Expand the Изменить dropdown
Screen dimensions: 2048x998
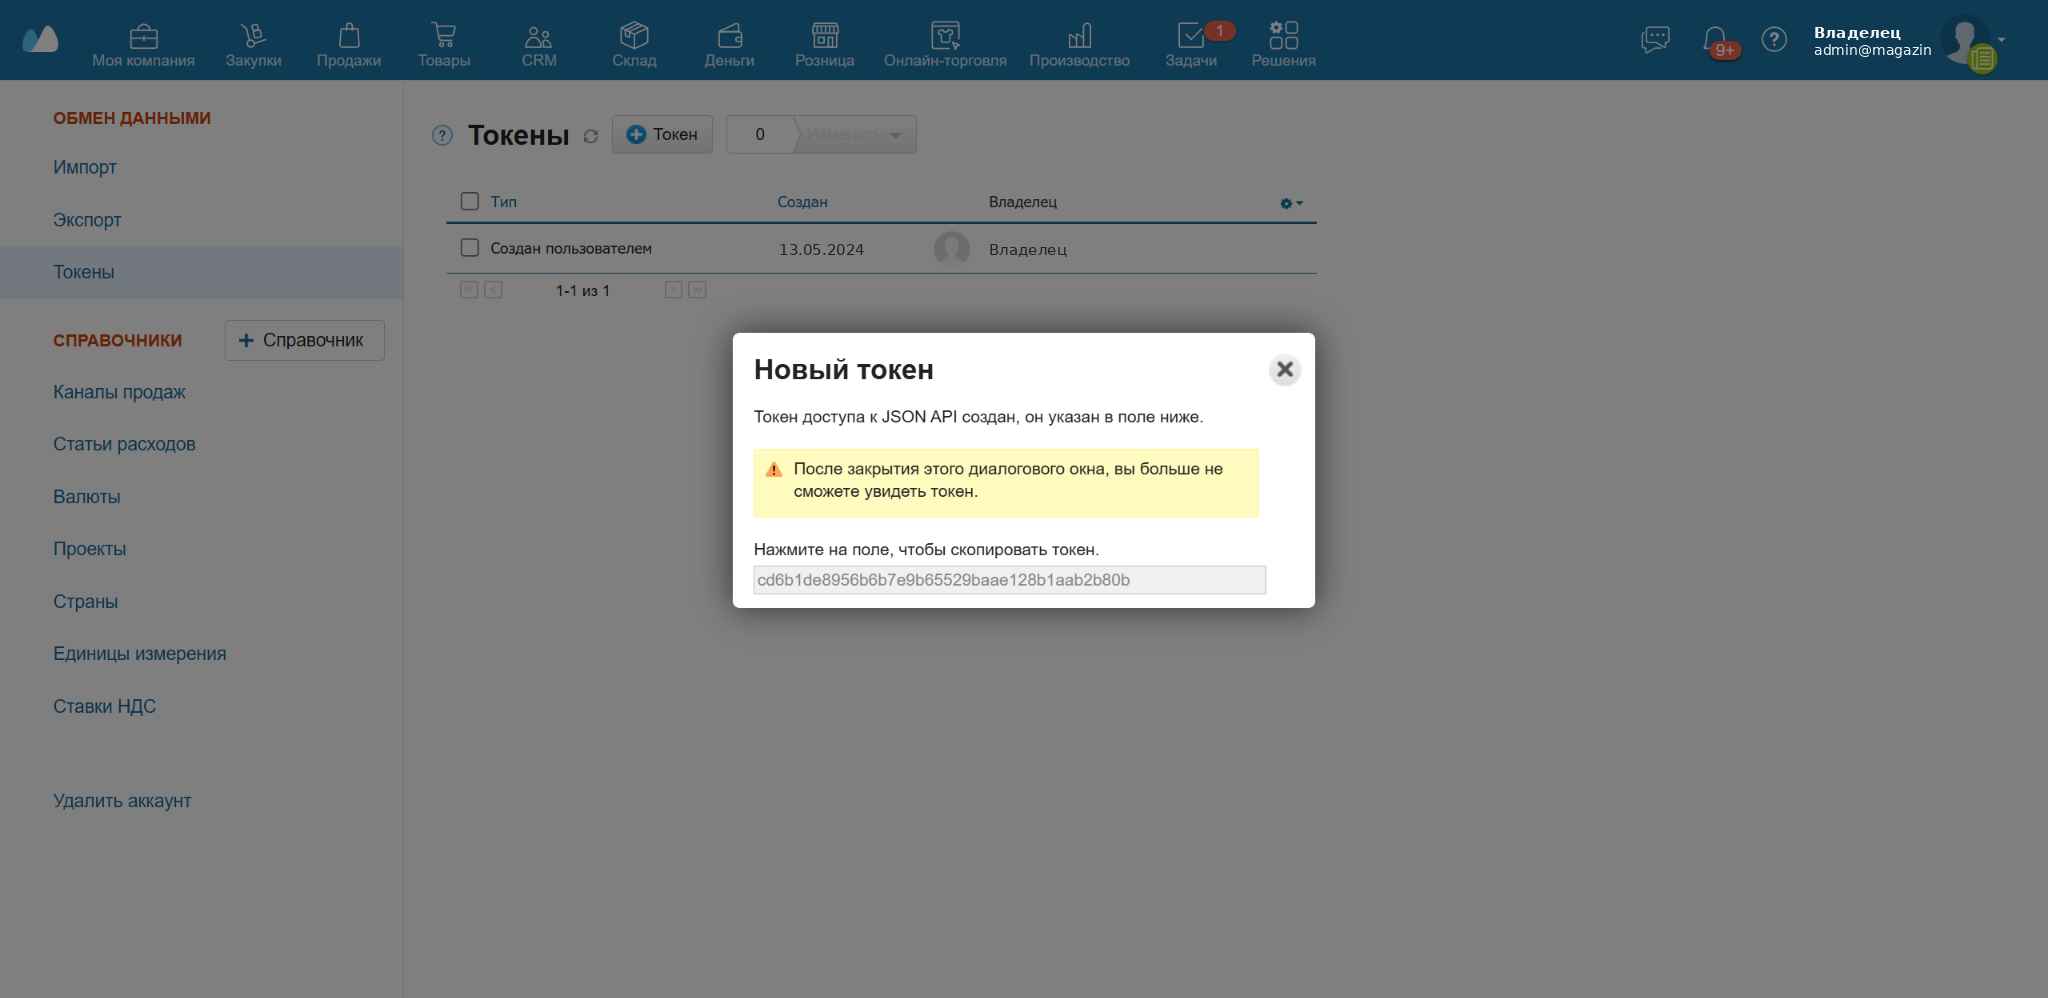[x=855, y=135]
